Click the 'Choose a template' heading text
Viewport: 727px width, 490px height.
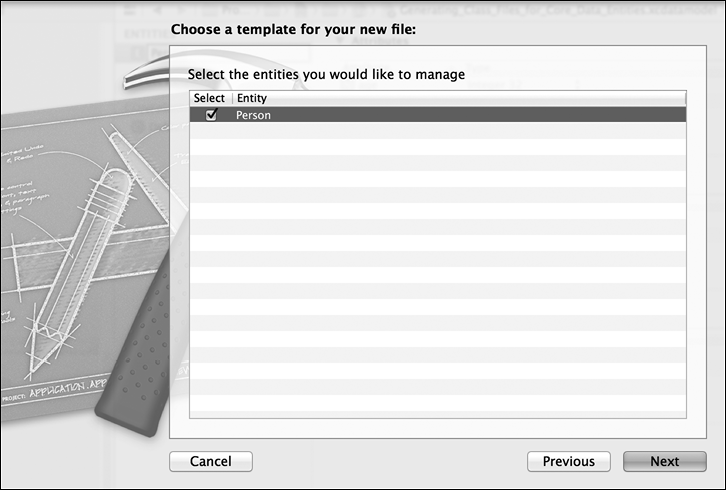[293, 30]
